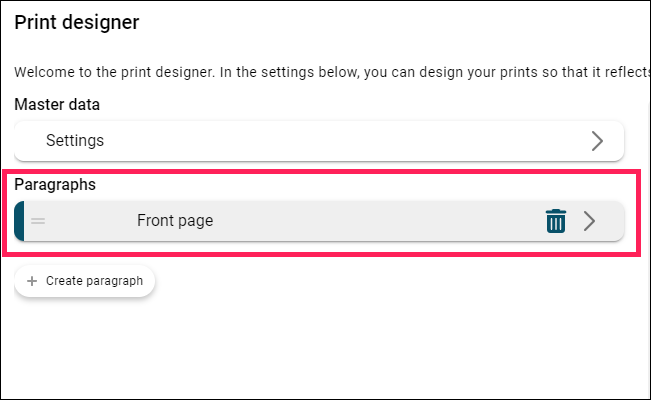Click the dark blue bar on Front page row

click(x=19, y=221)
